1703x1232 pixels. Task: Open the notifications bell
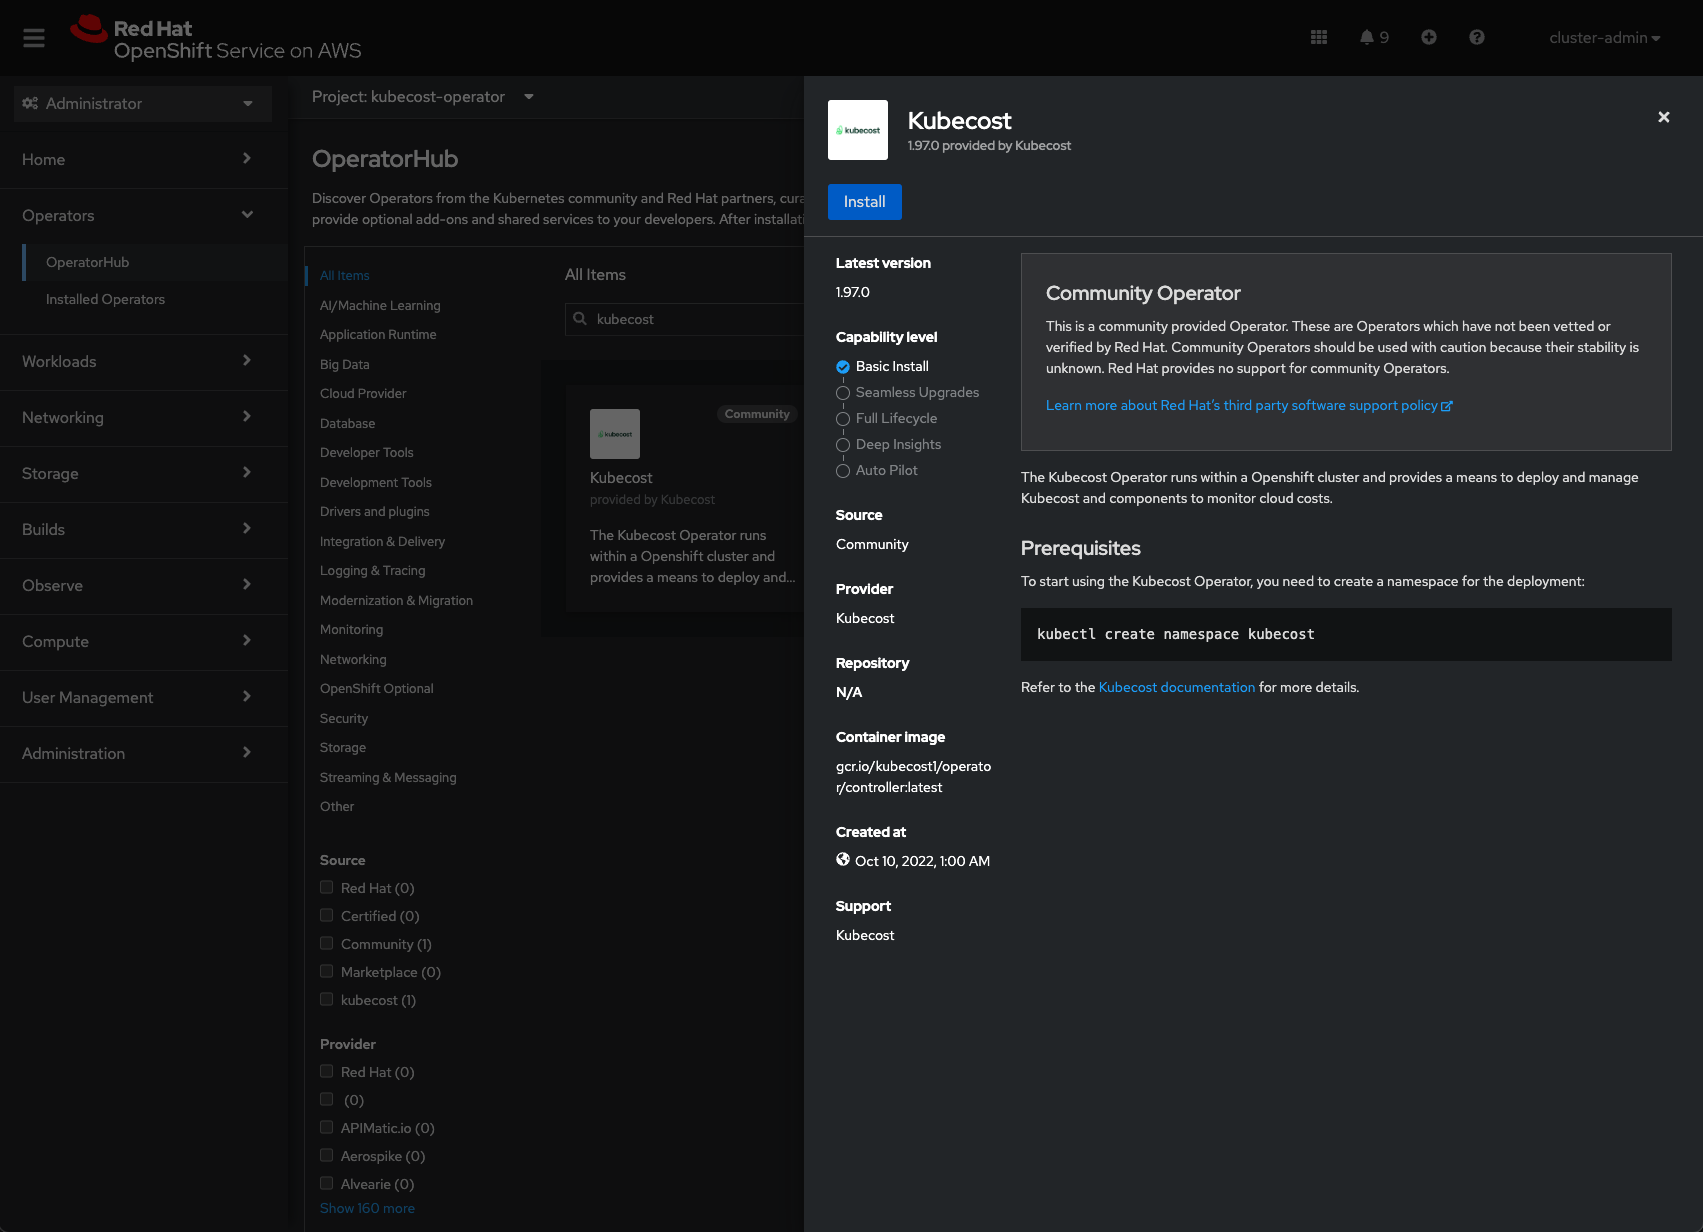pyautogui.click(x=1374, y=37)
